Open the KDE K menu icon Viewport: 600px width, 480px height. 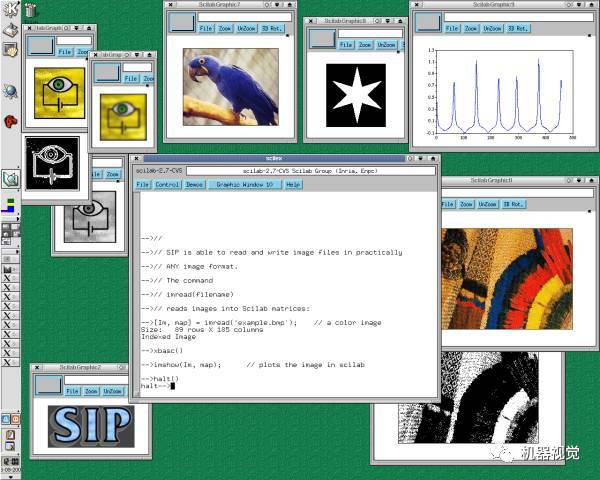pyautogui.click(x=10, y=9)
